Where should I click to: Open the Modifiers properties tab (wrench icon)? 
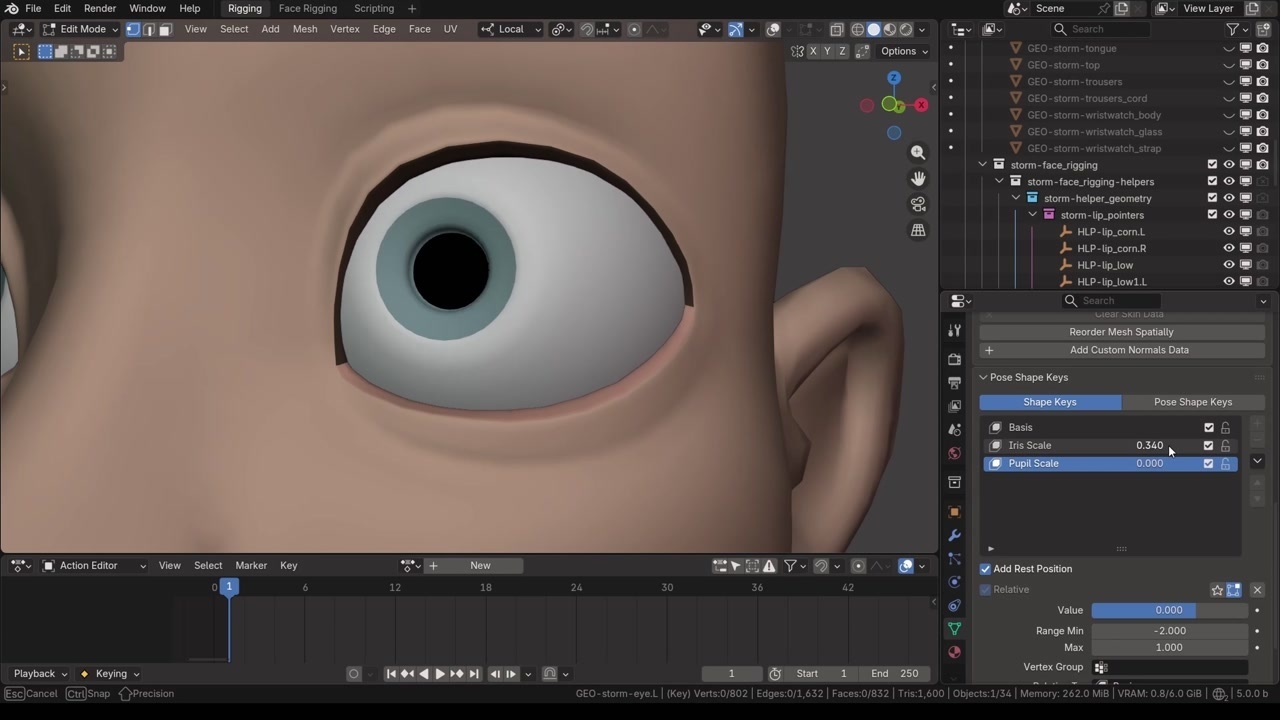[x=954, y=536]
